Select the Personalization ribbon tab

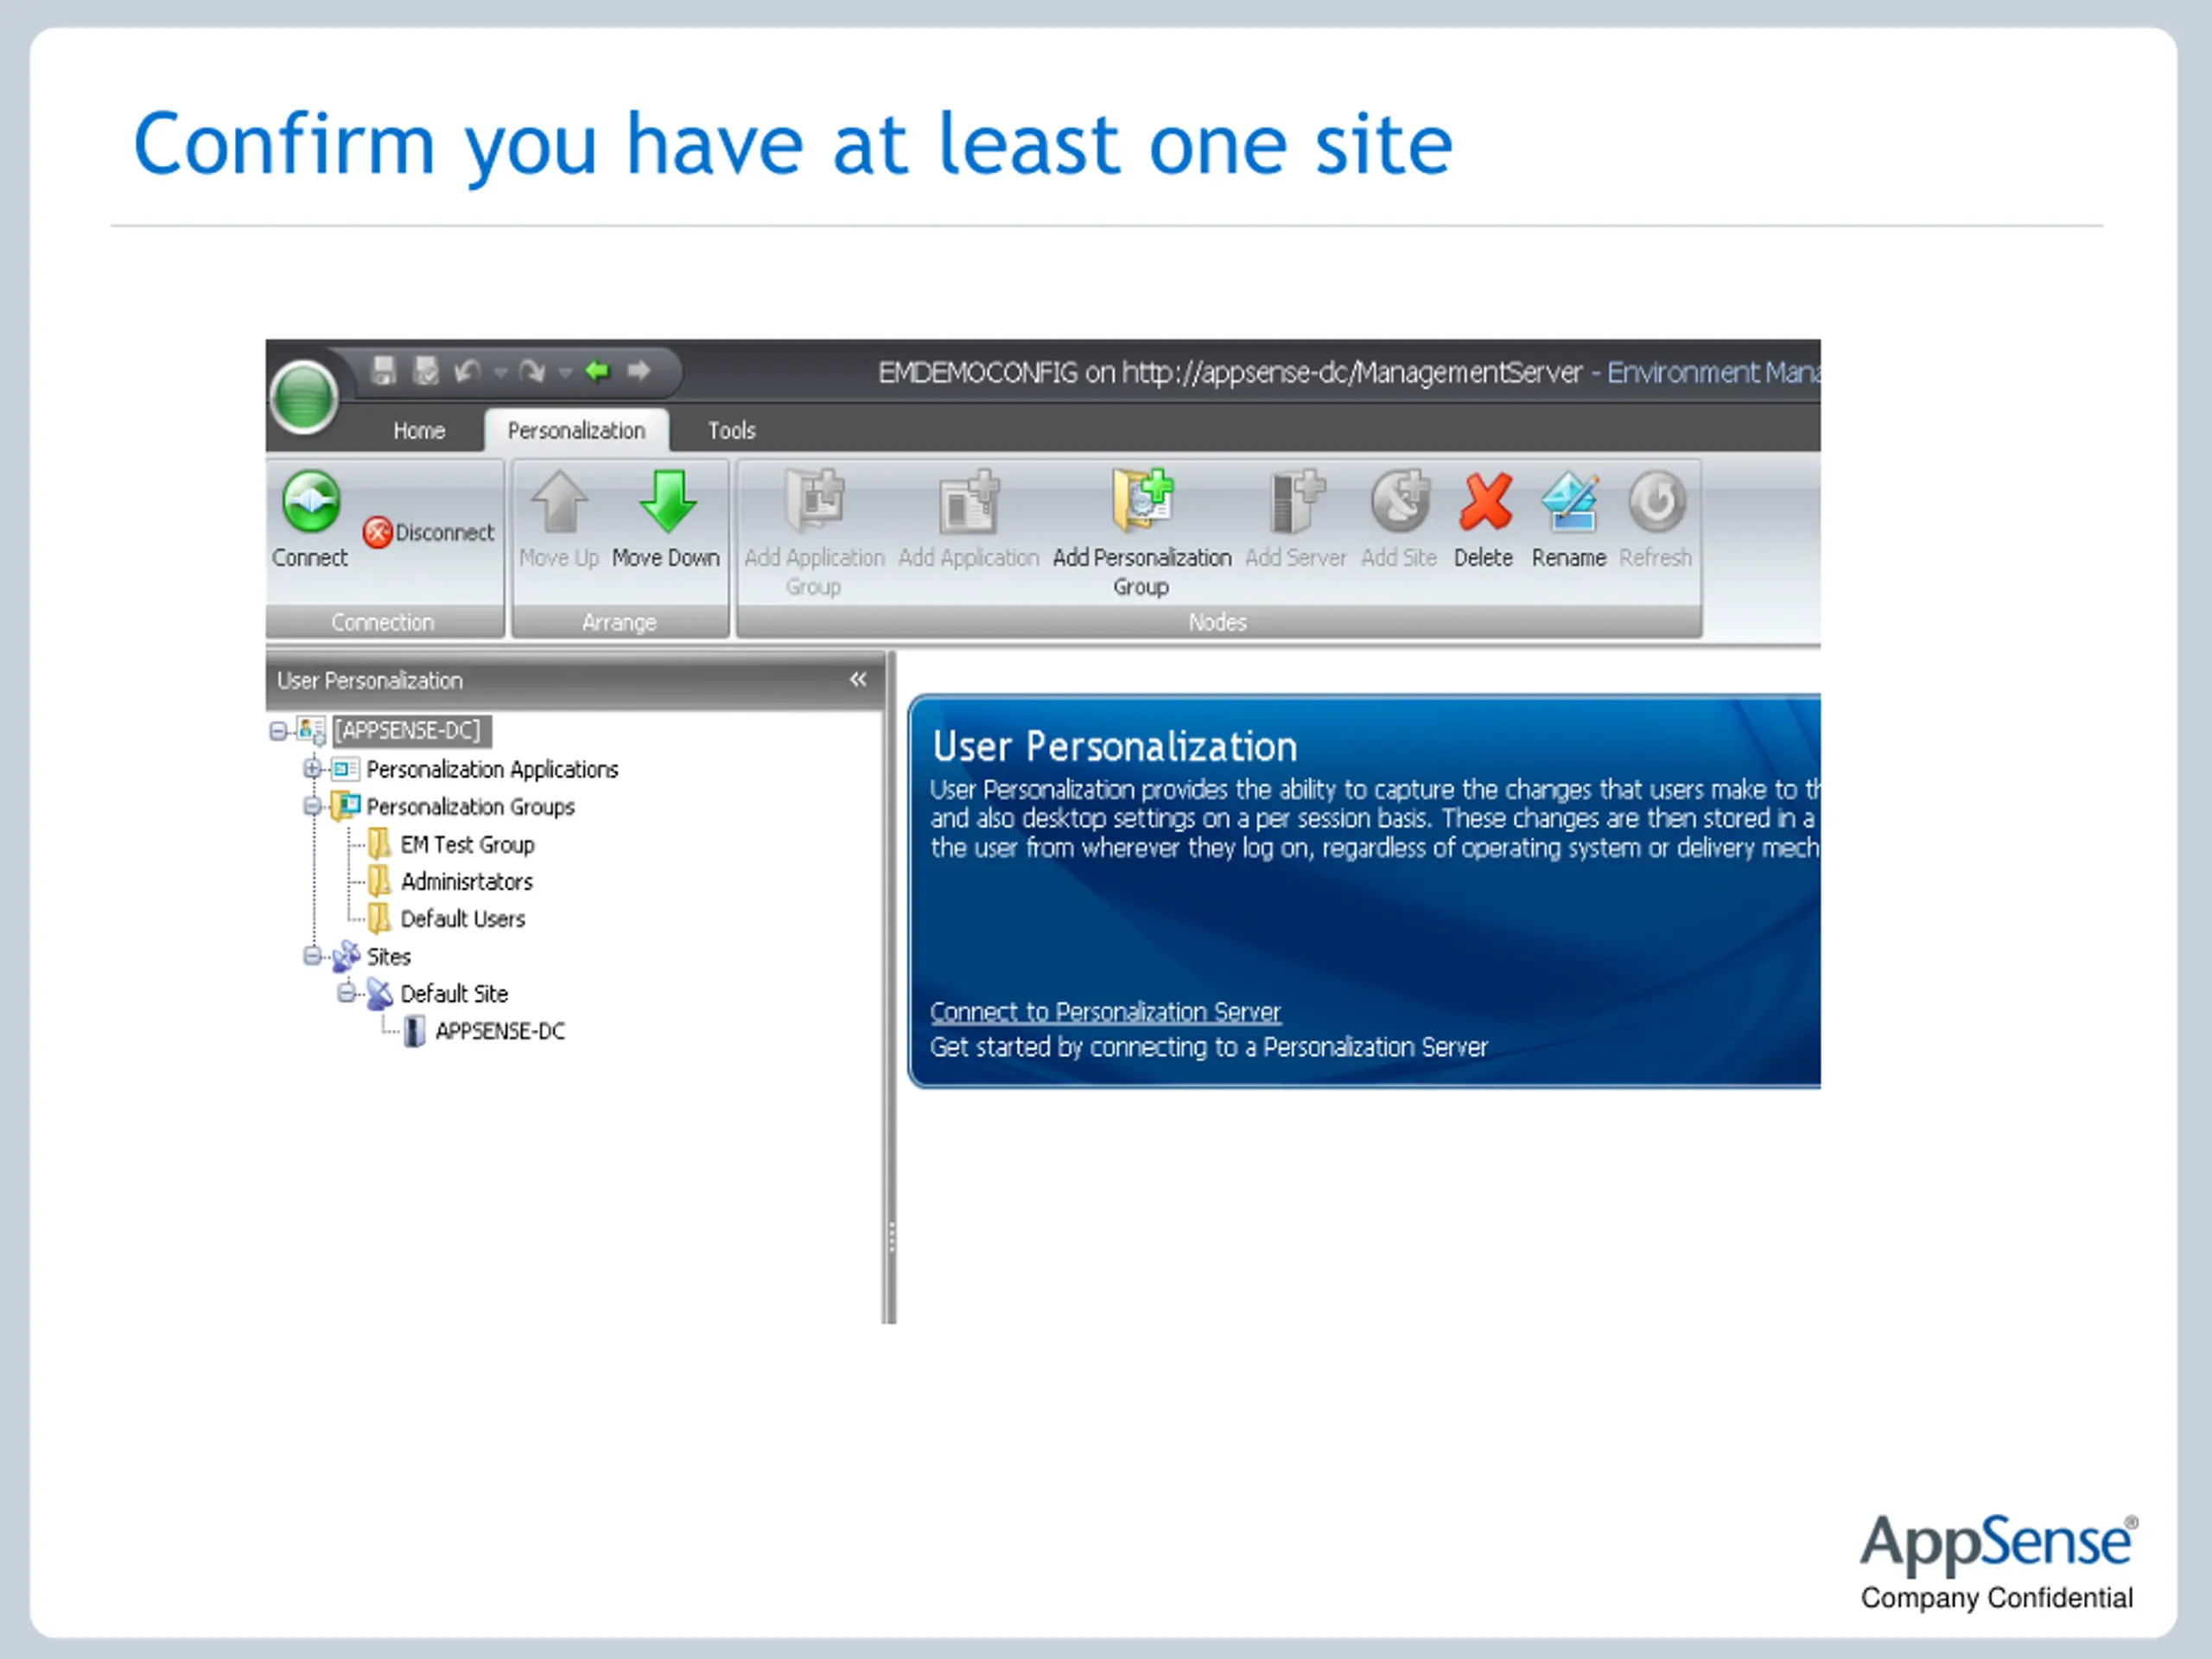point(576,431)
